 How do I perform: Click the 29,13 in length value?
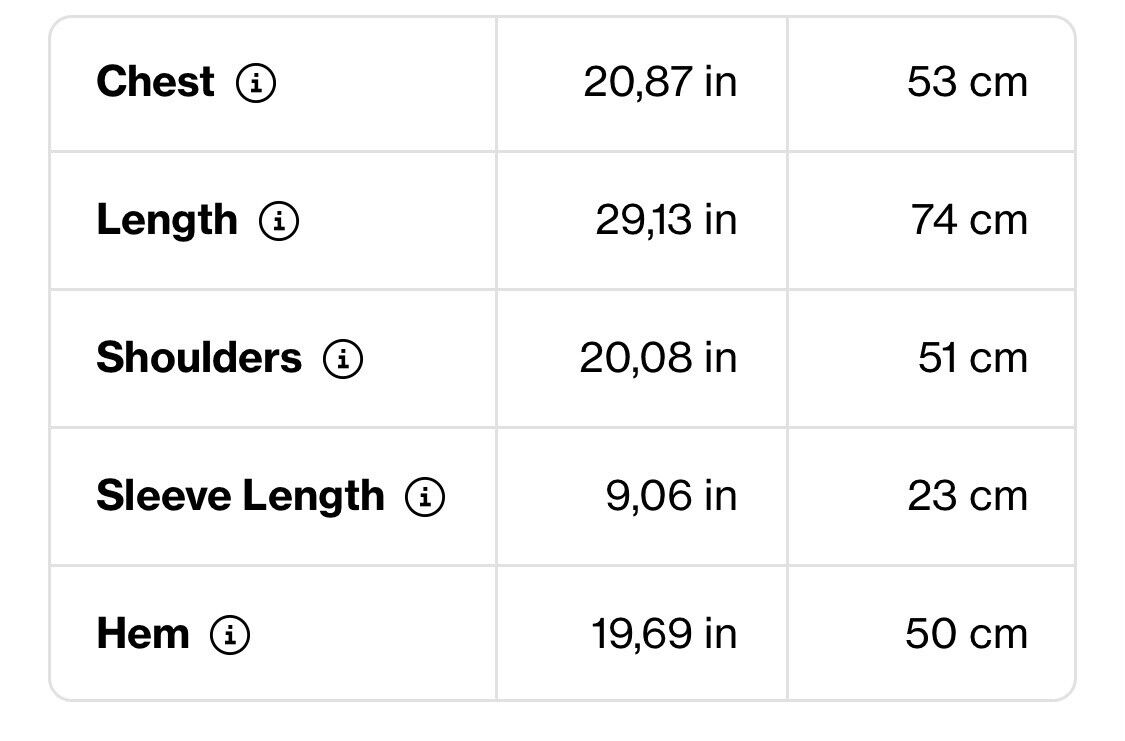click(x=666, y=220)
